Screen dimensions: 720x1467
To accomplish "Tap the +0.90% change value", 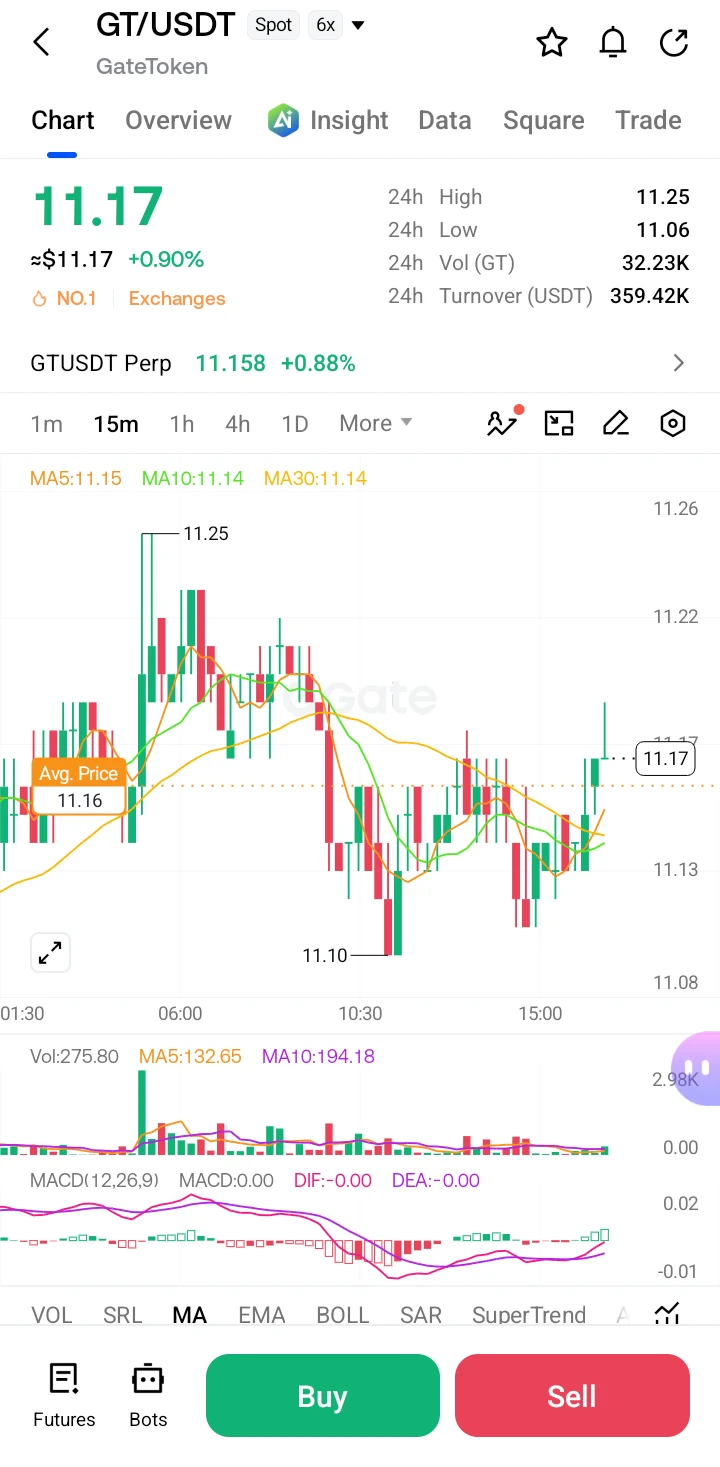I will (x=166, y=260).
